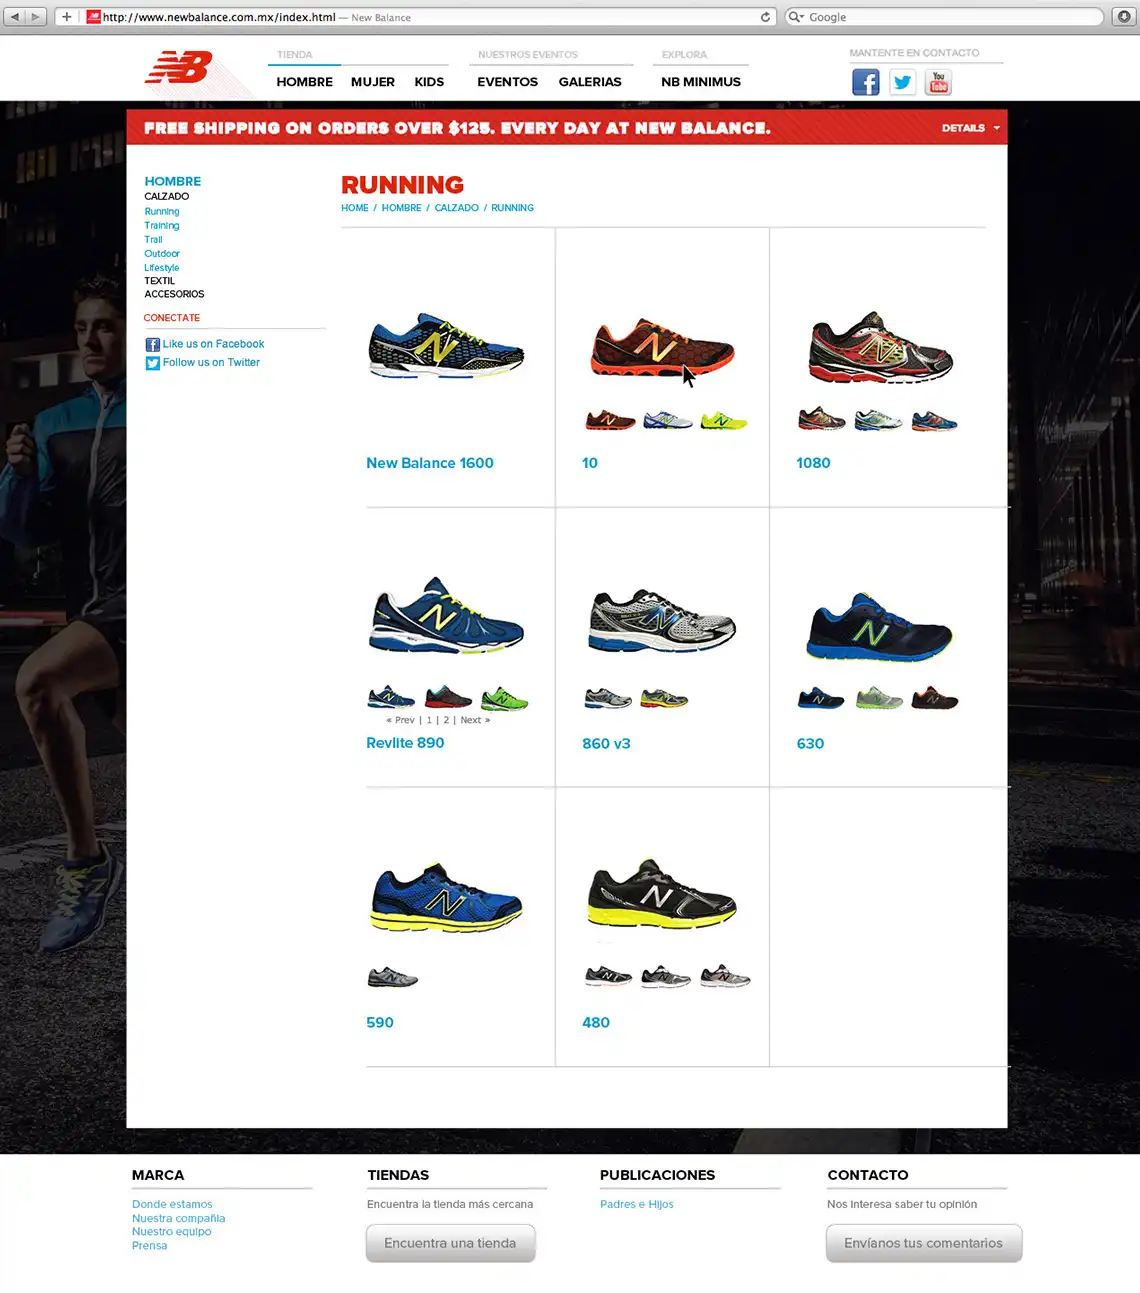Open the large 480 shoe image
The height and width of the screenshot is (1293, 1140).
click(662, 893)
